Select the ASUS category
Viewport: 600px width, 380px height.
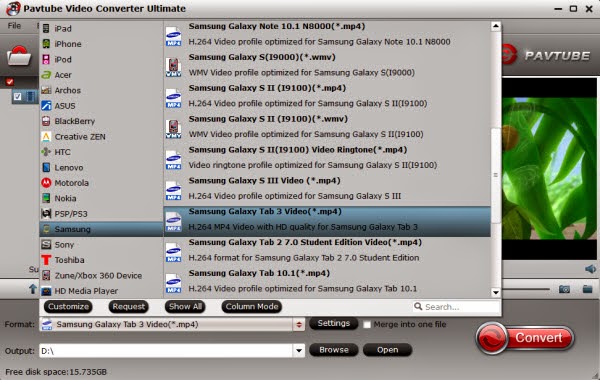[101, 106]
